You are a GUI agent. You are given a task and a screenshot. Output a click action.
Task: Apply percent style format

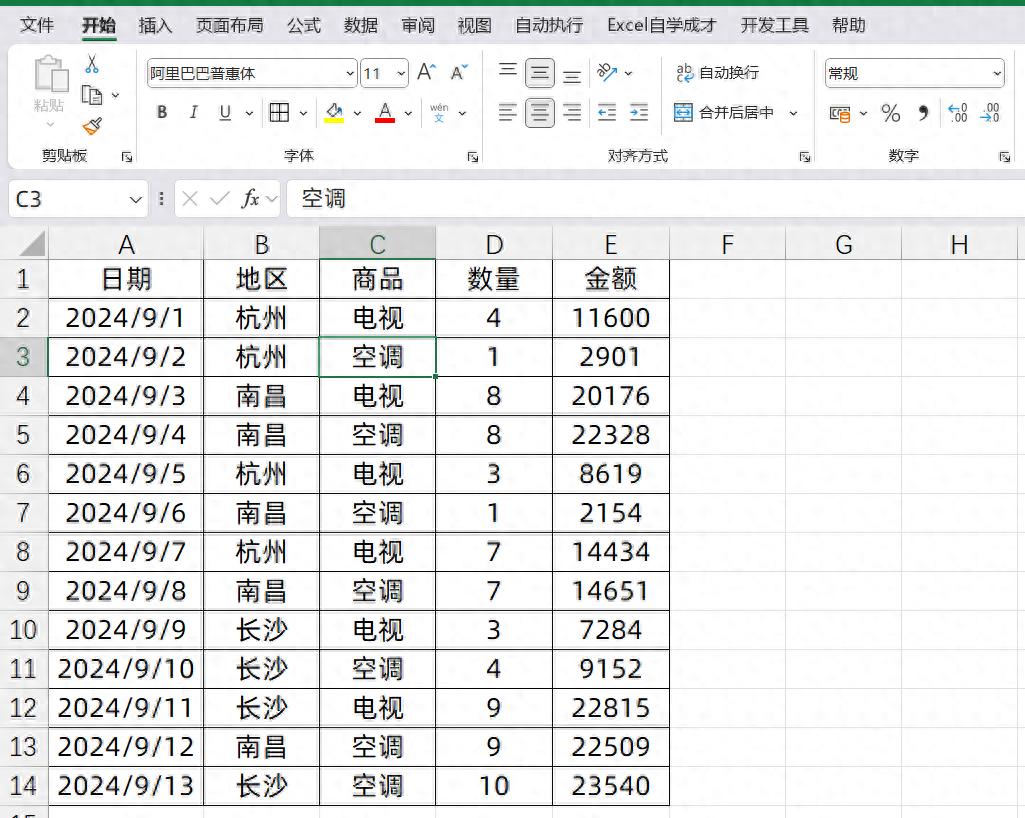(890, 113)
